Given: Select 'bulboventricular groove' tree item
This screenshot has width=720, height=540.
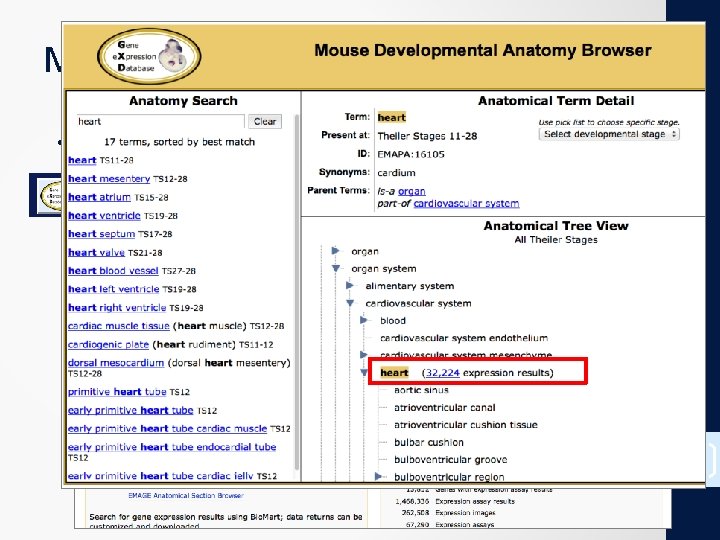Looking at the screenshot, I should point(450,460).
